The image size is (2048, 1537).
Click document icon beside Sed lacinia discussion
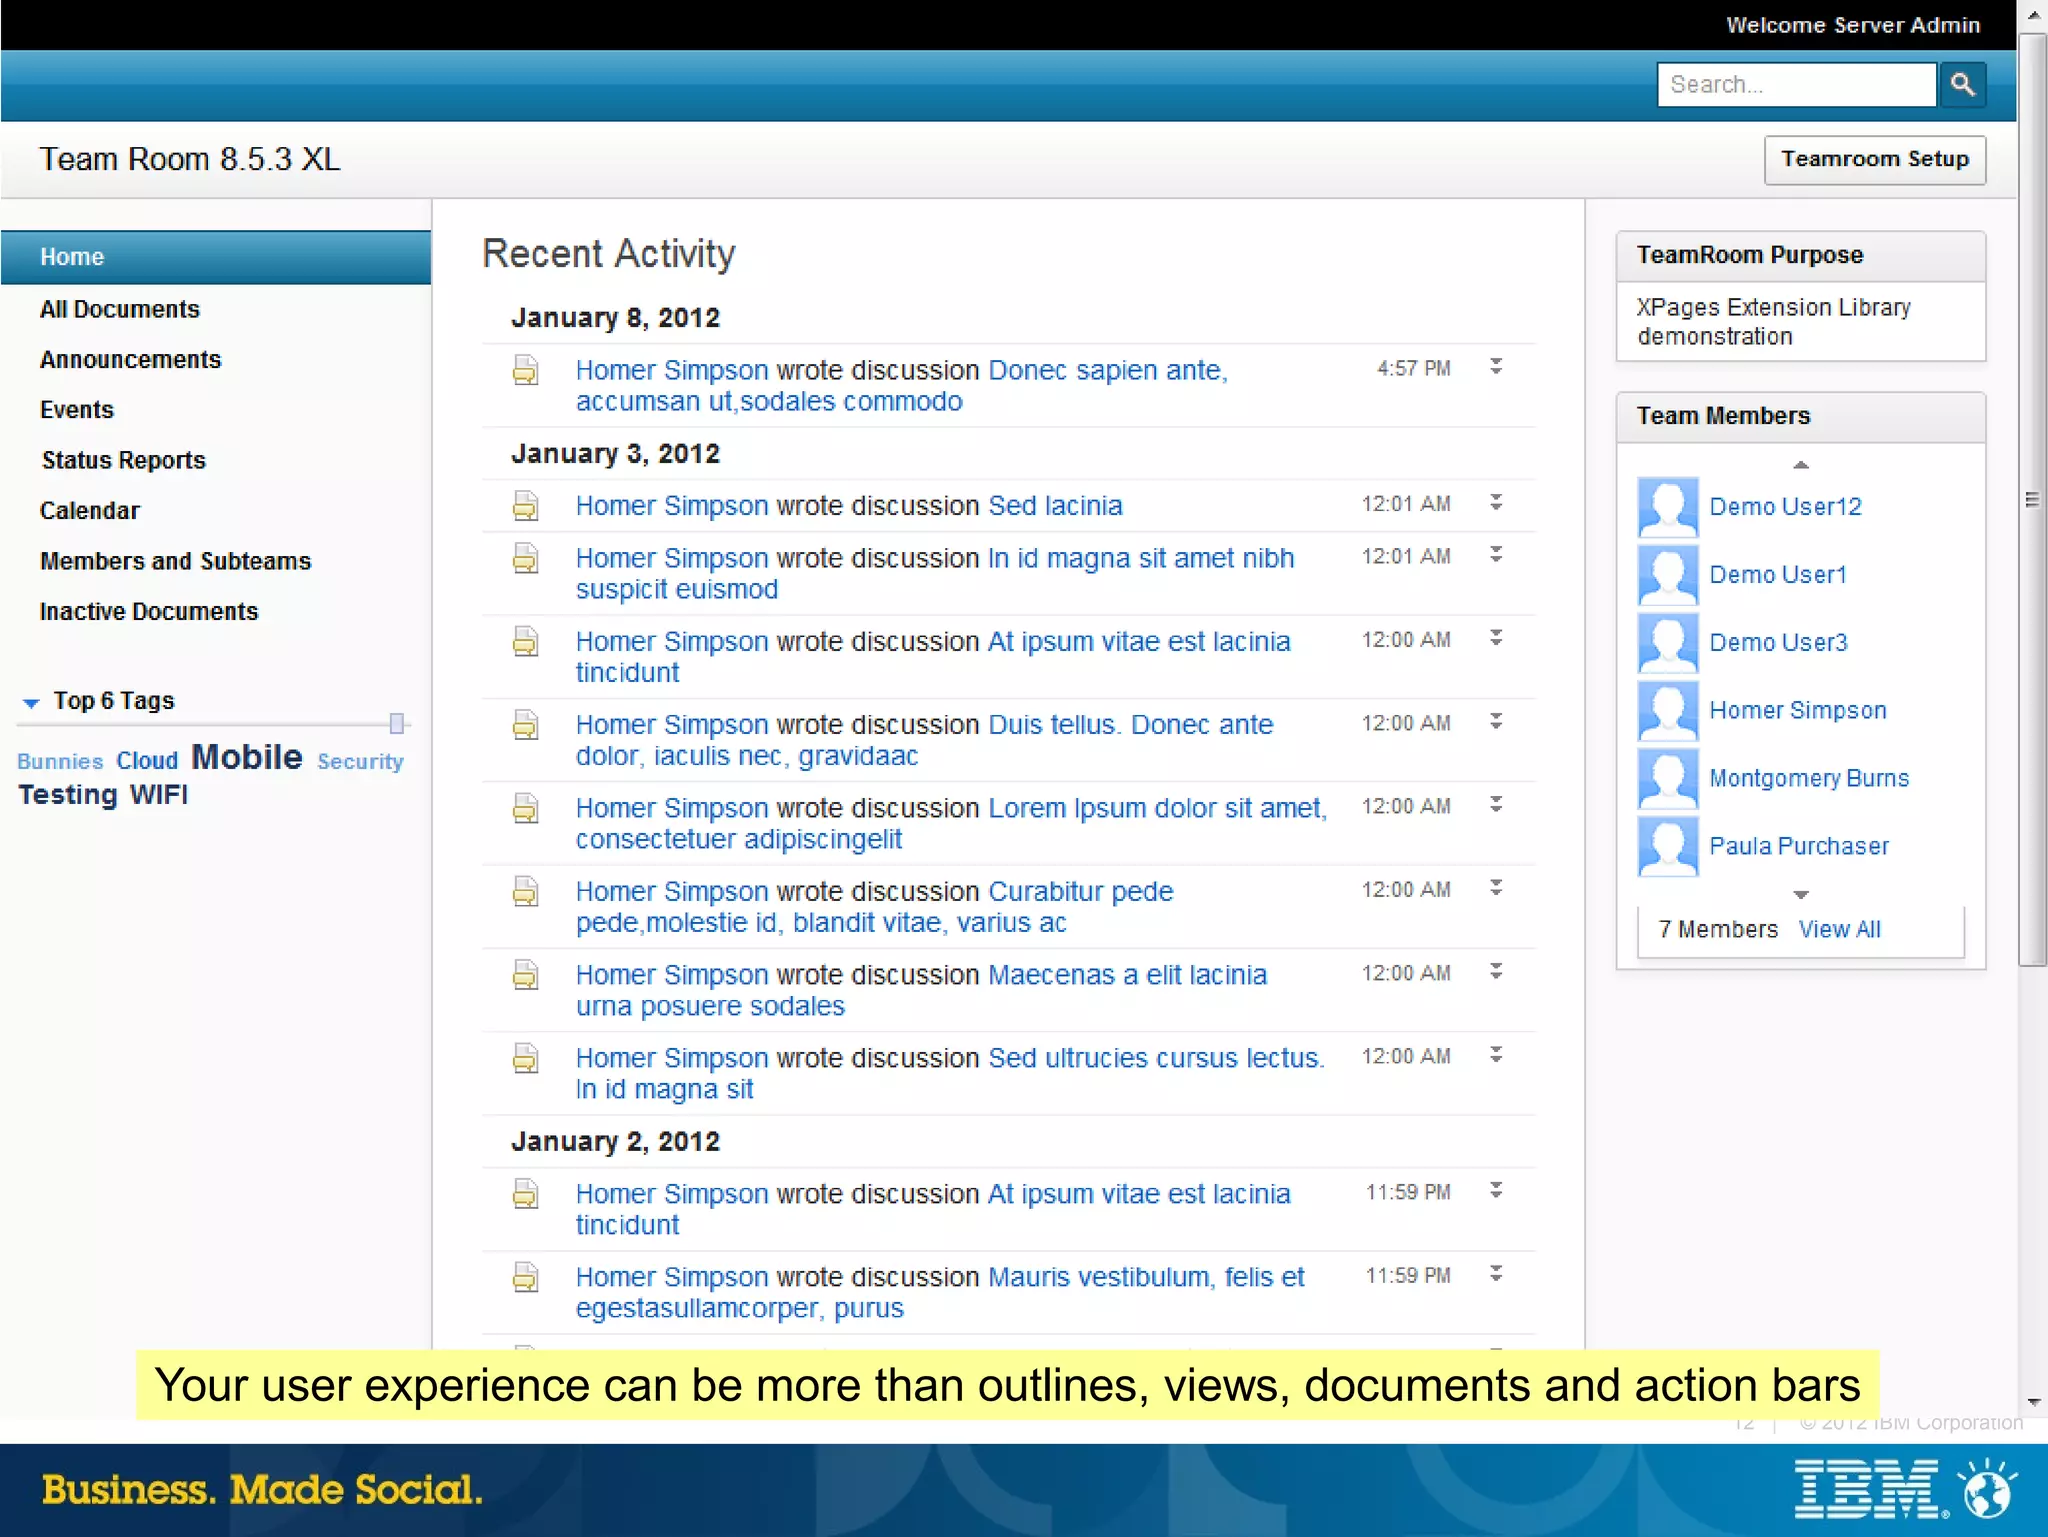click(525, 506)
